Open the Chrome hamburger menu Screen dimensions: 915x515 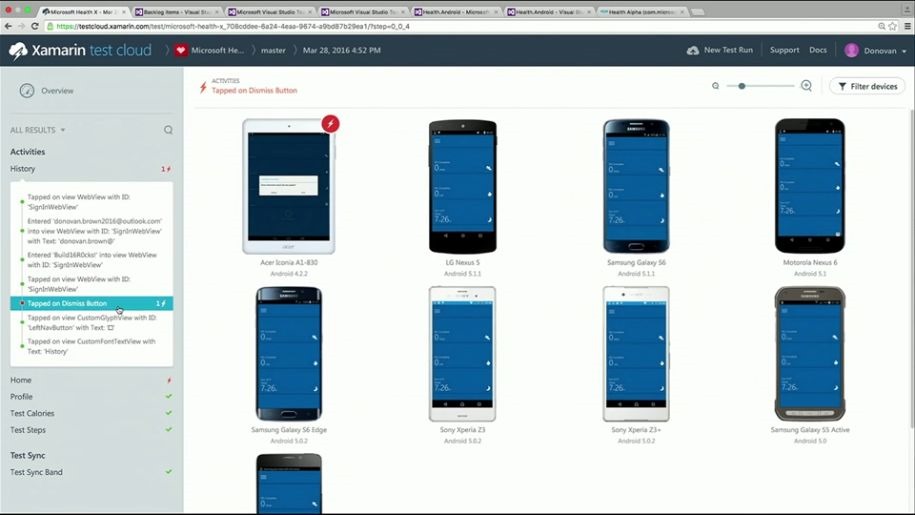tap(907, 26)
